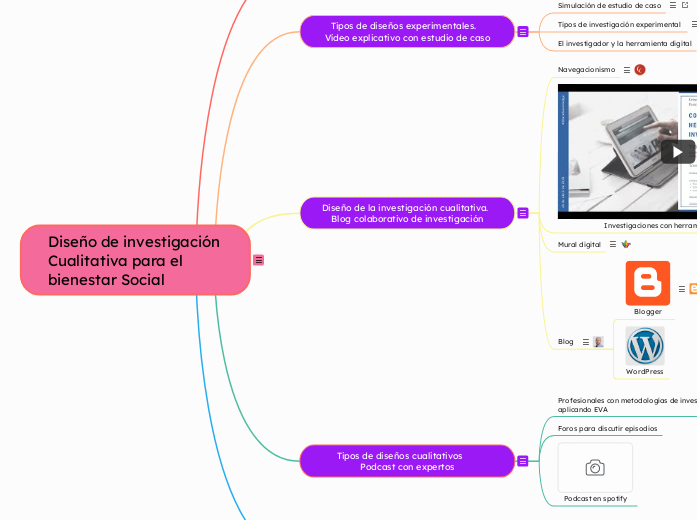Screen dimensions: 697x520
Task: Click the Investigaciones con herramientas video caption
Action: [650, 226]
